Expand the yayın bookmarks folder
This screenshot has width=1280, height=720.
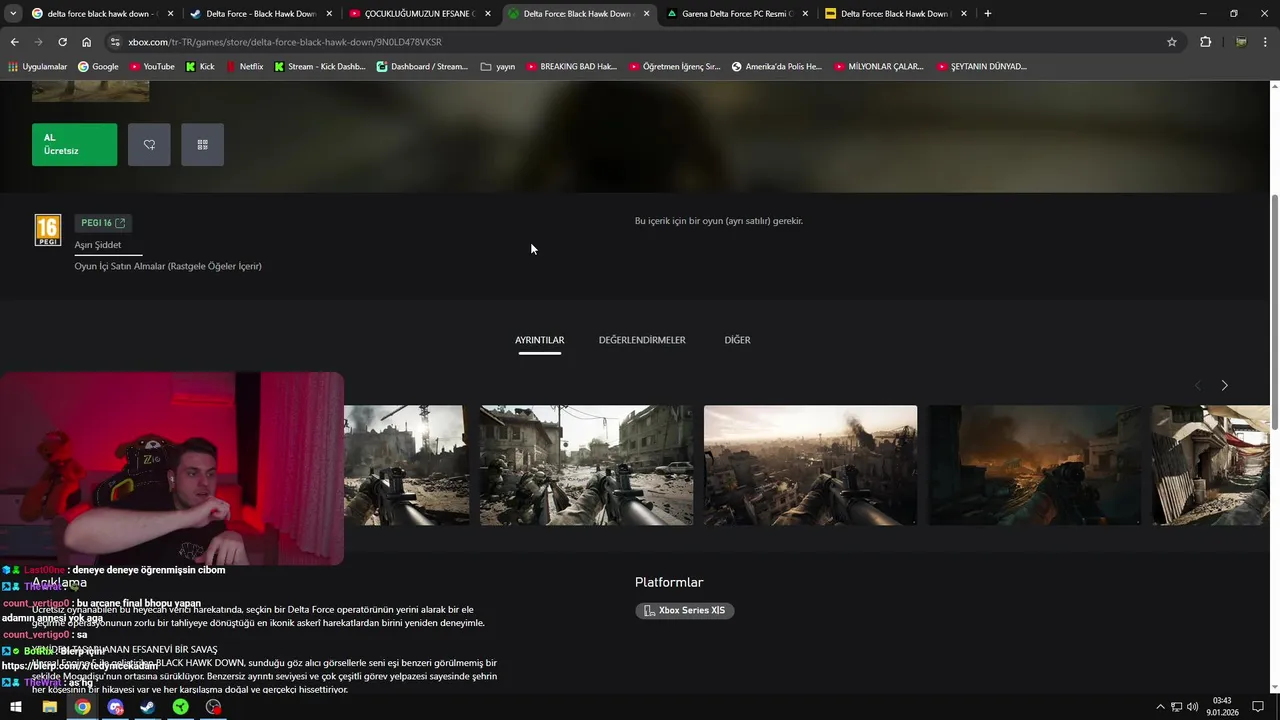pyautogui.click(x=498, y=67)
